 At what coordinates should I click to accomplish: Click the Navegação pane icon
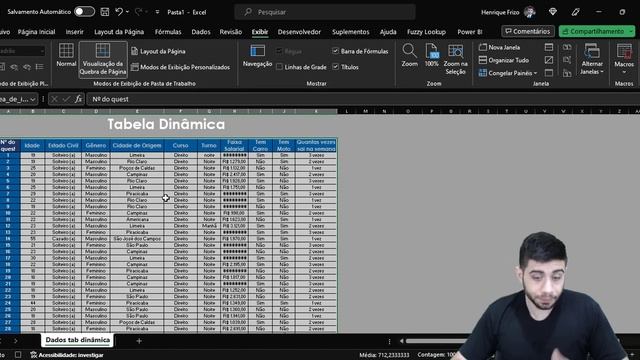click(x=257, y=56)
